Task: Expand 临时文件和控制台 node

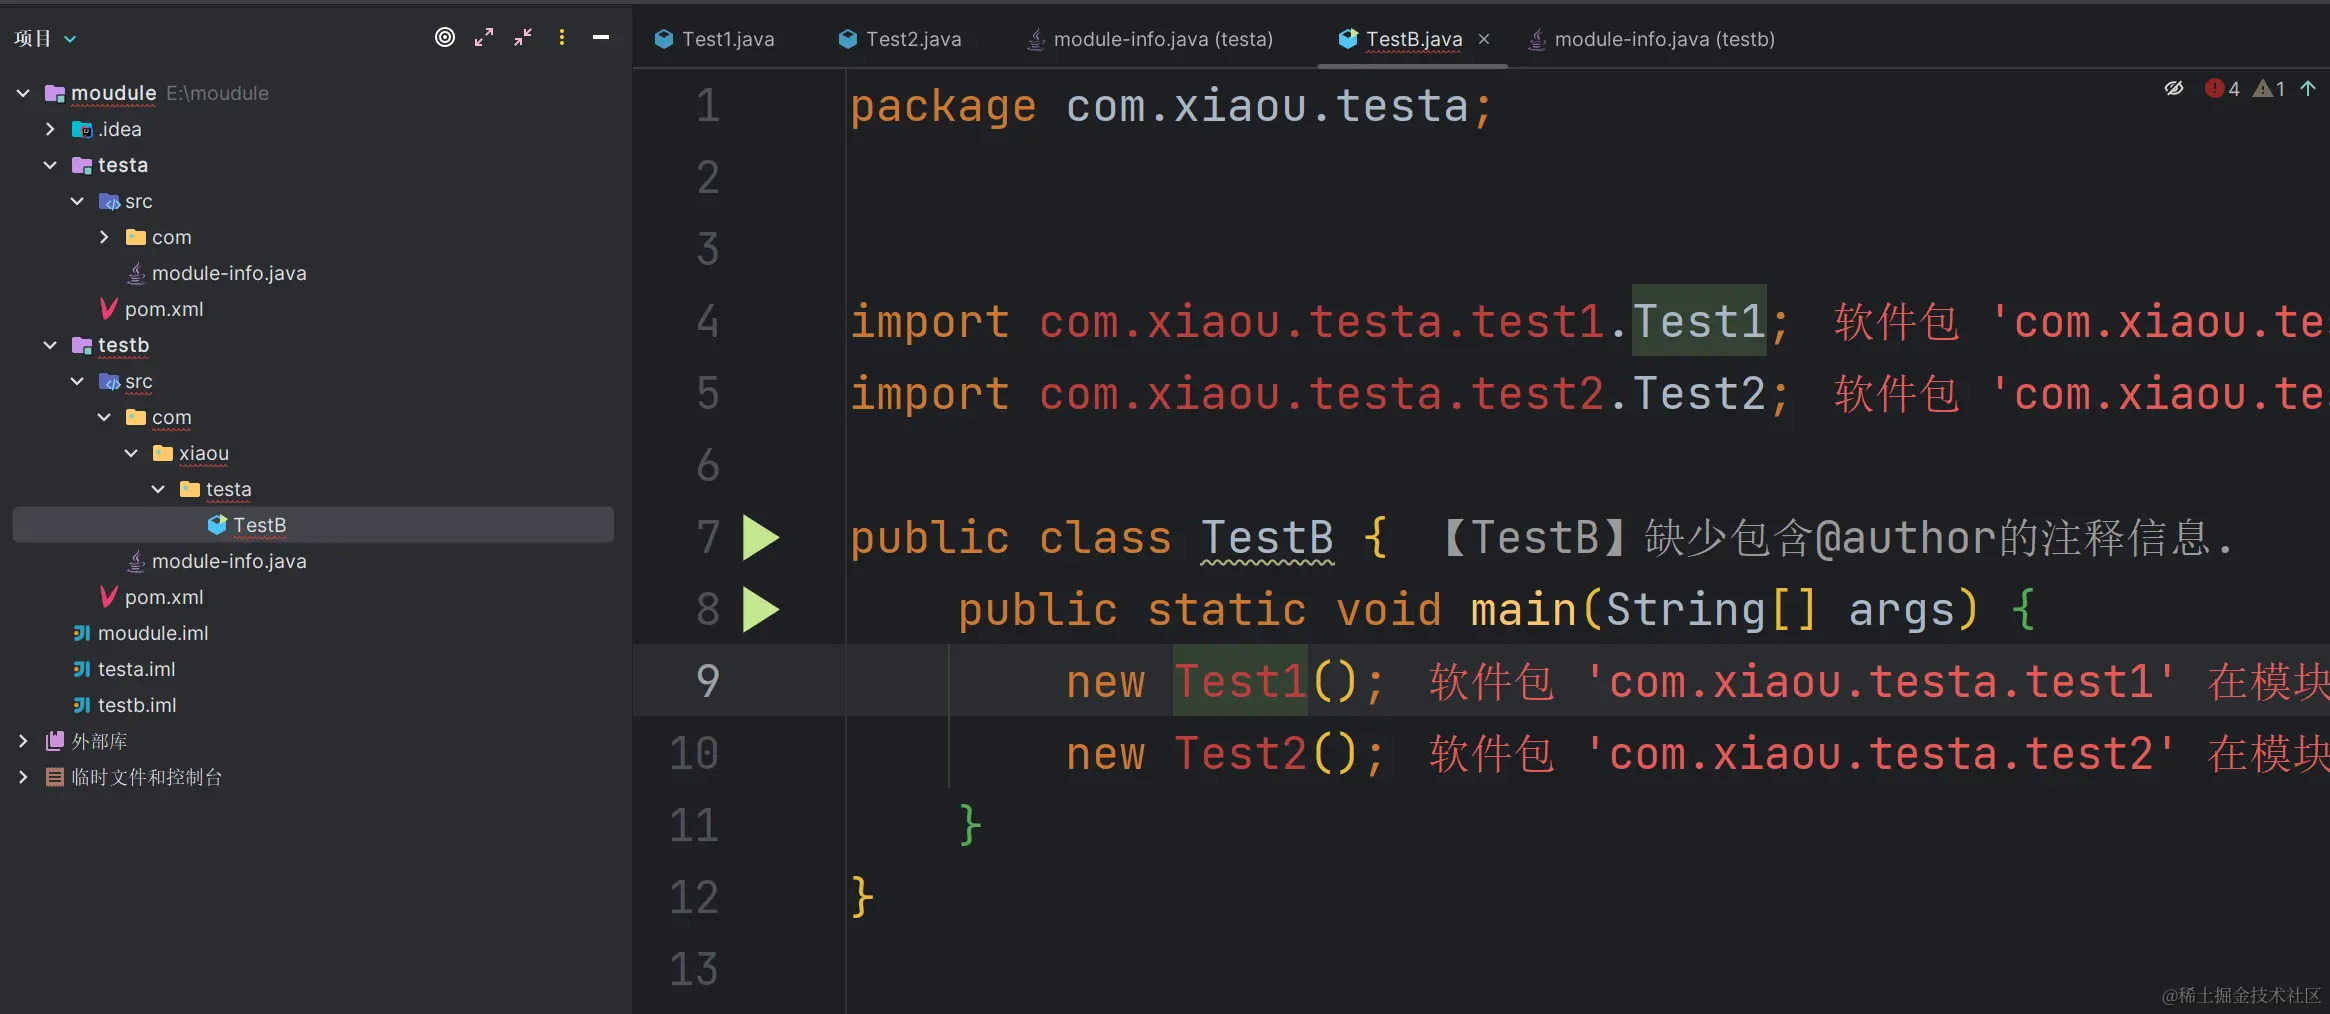Action: click(23, 777)
